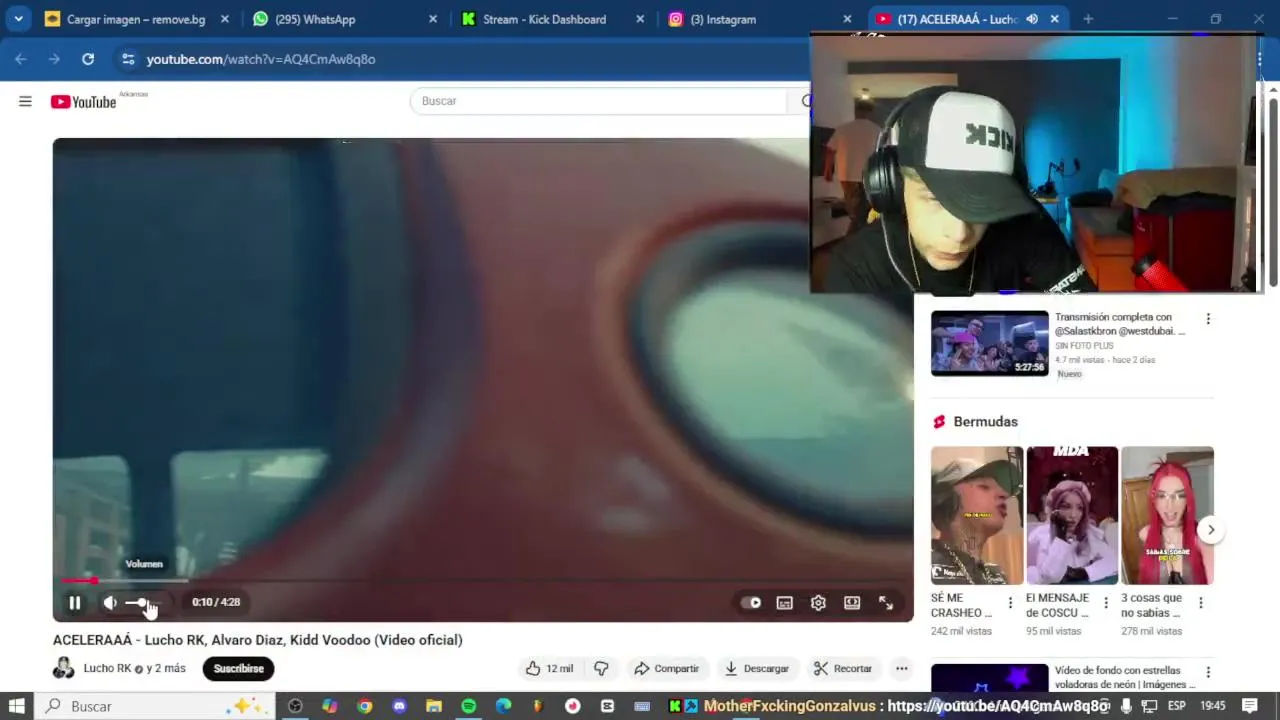Open File Explorer from the taskbar
Screen dimensions: 1280x720
click(434, 706)
